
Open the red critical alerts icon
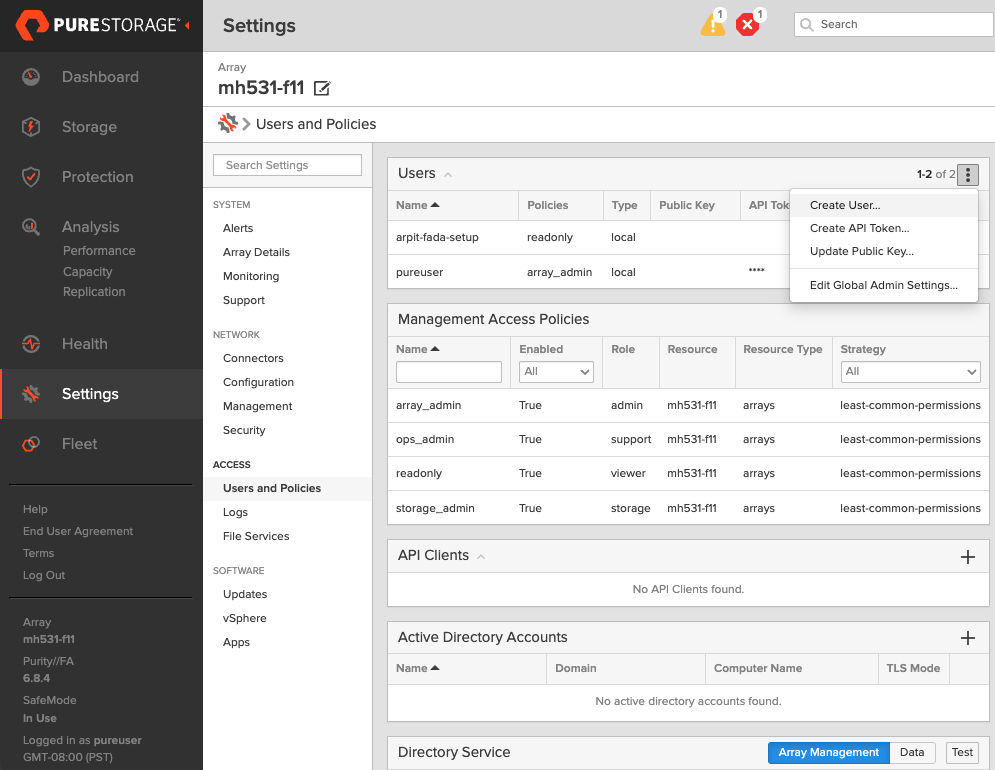pyautogui.click(x=748, y=24)
